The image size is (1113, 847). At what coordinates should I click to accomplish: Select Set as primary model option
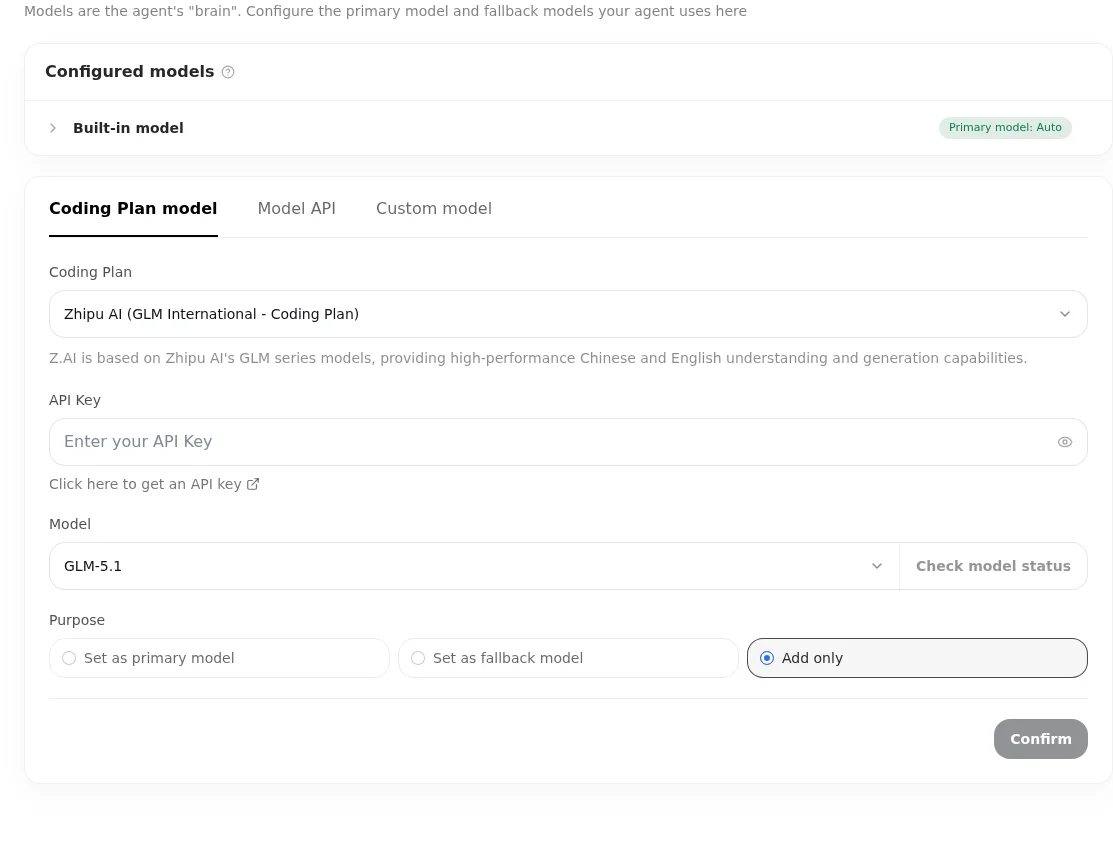[x=219, y=658]
